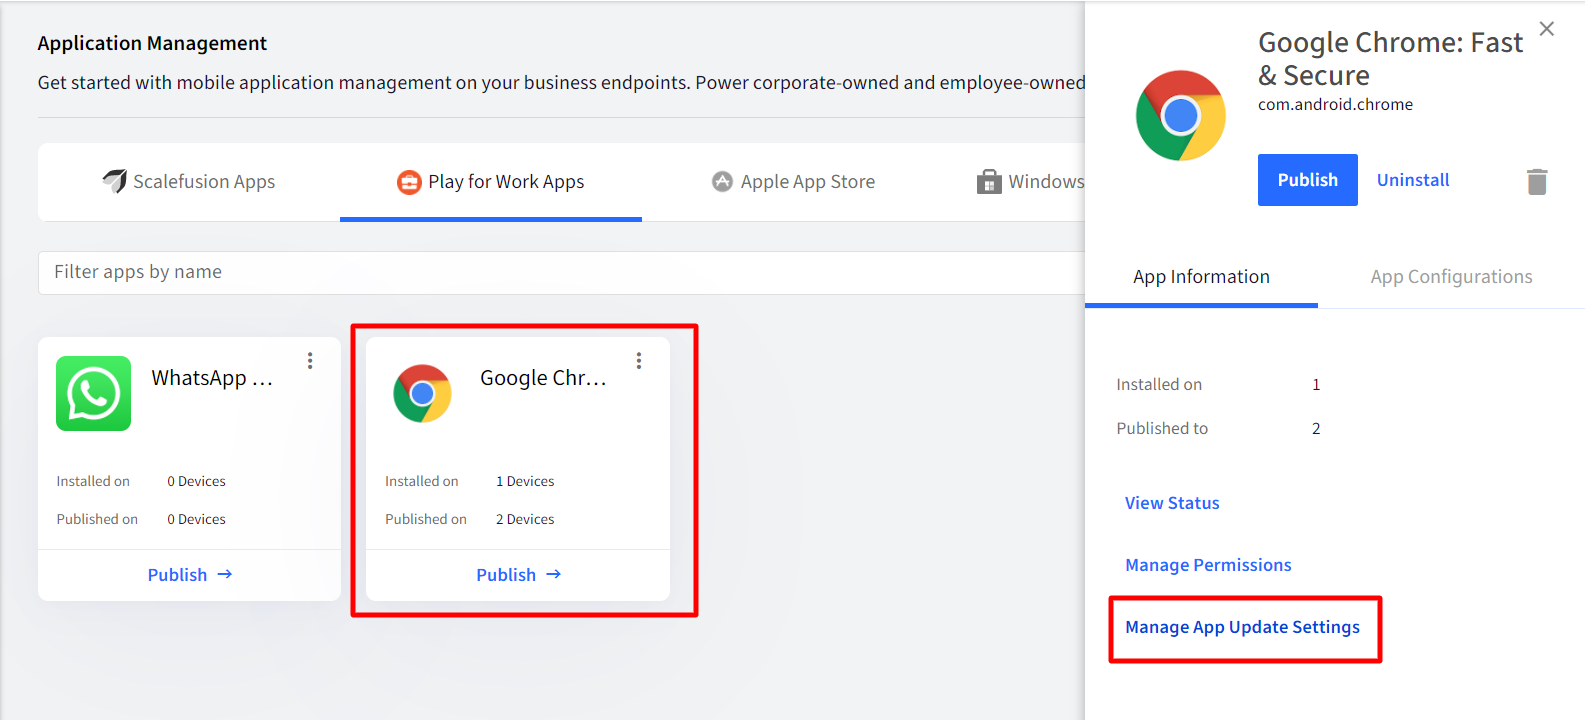Viewport: 1585px width, 720px height.
Task: Click the WhatsApp app icon
Action: 94,394
